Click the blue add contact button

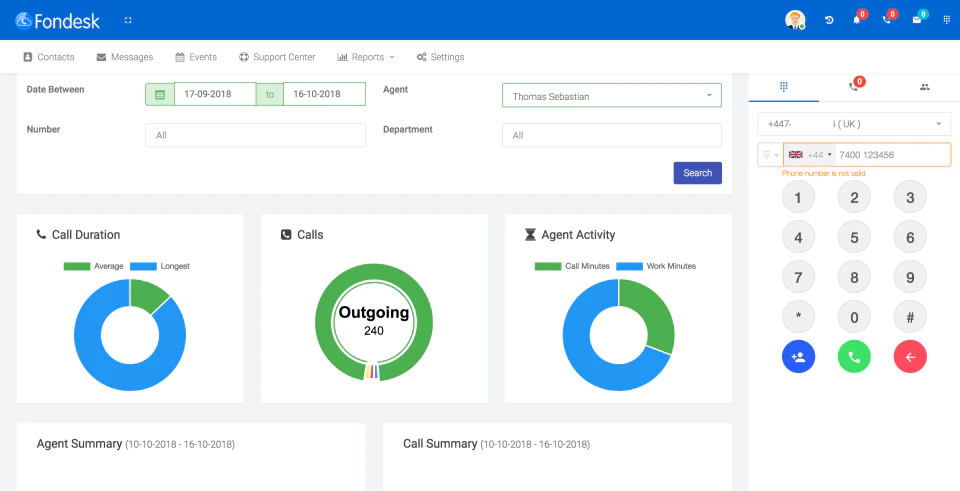[798, 356]
